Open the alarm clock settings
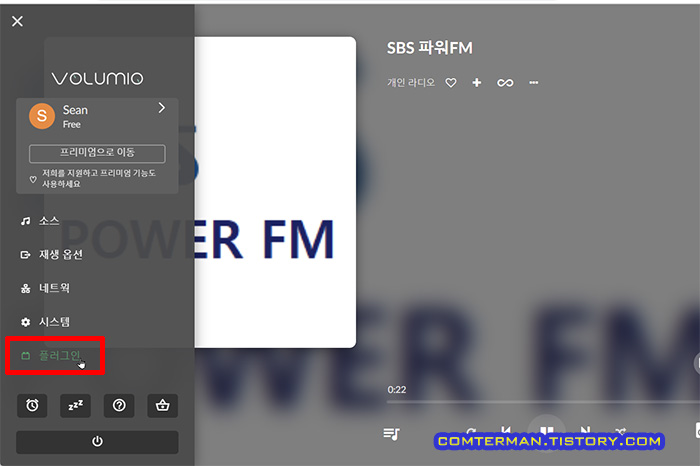Screen dimensions: 700x466 click(32, 405)
